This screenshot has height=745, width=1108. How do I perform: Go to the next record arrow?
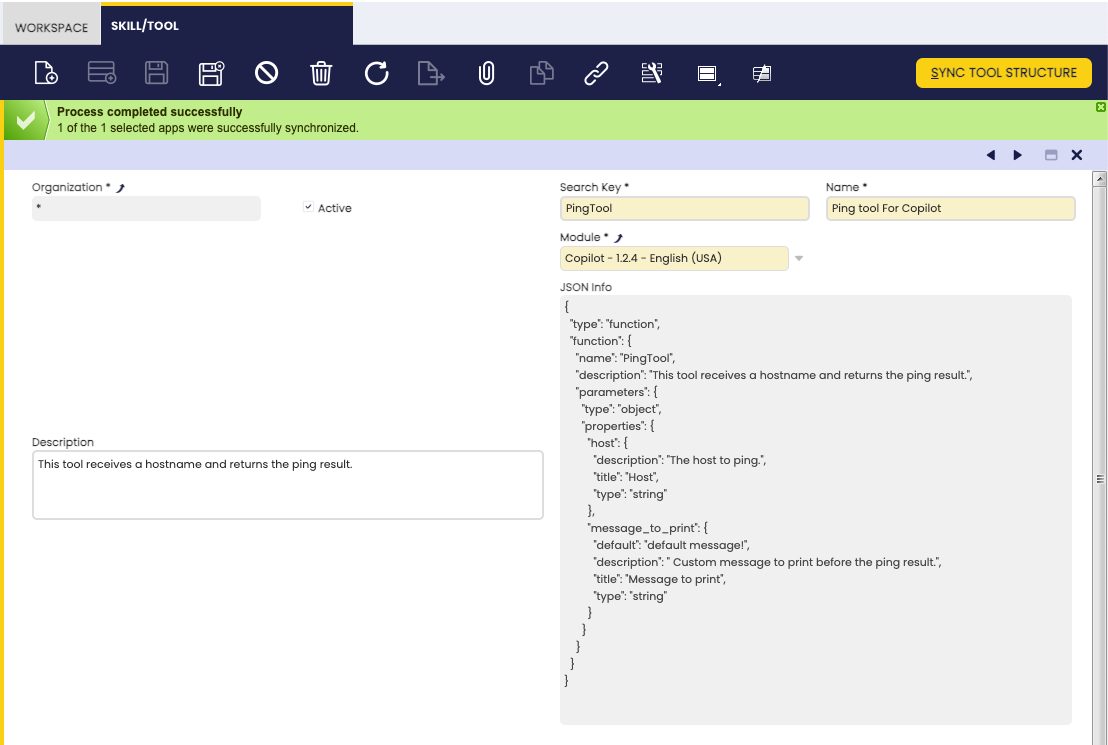(1018, 155)
